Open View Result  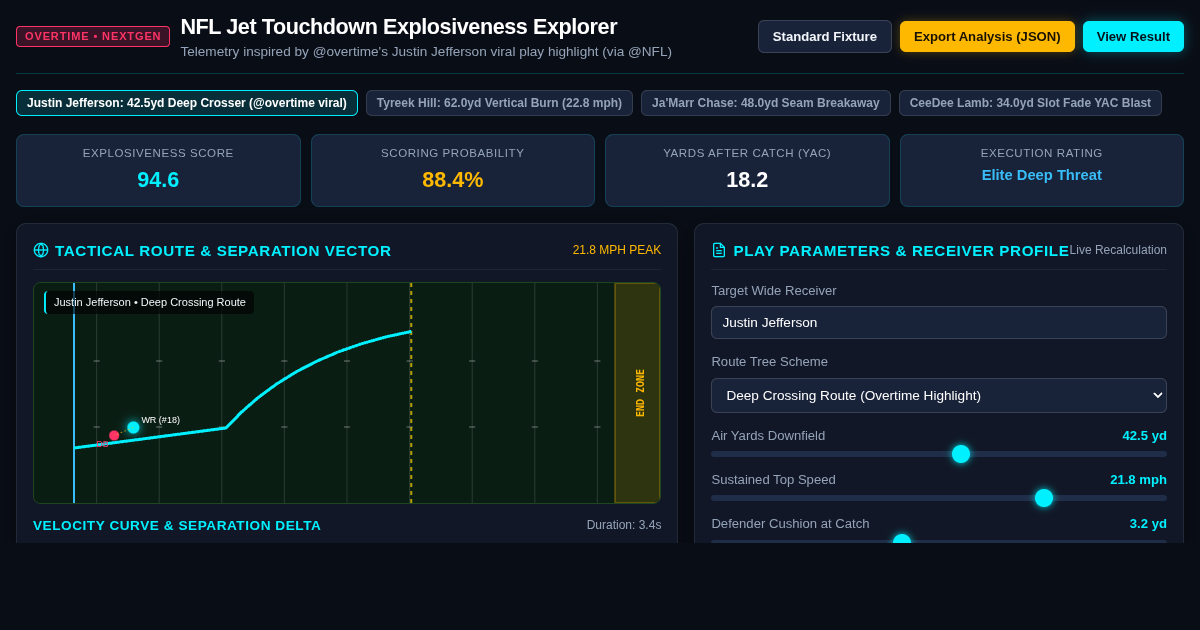coord(1133,37)
